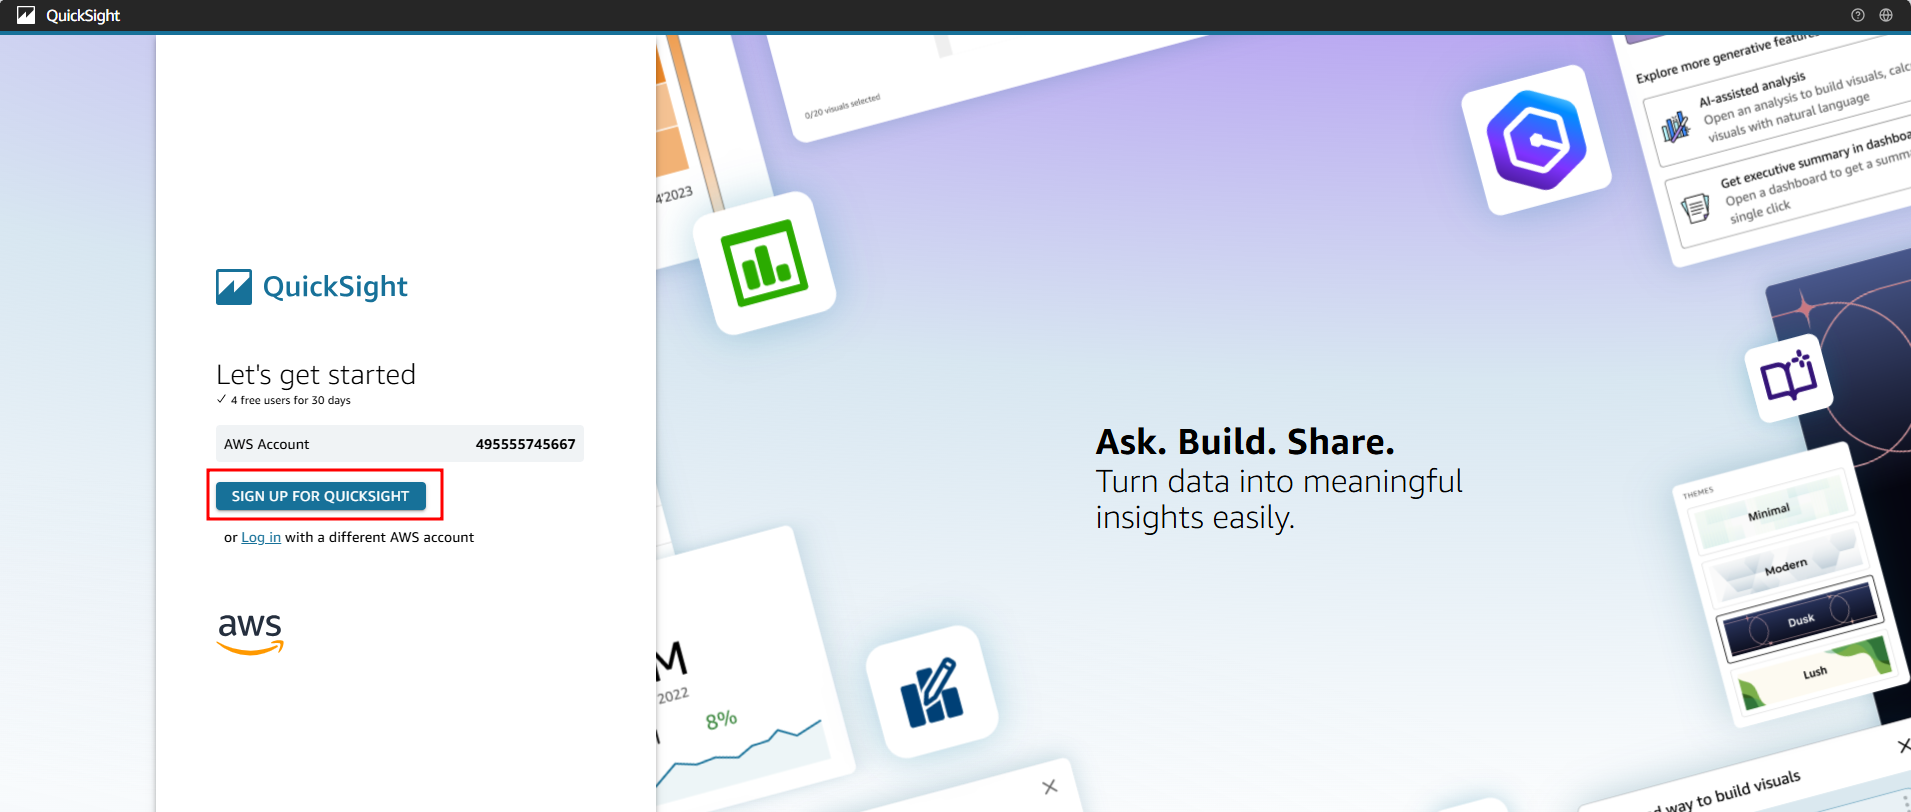The width and height of the screenshot is (1911, 812).
Task: Click the QuickSight logo in top bar
Action: (69, 15)
